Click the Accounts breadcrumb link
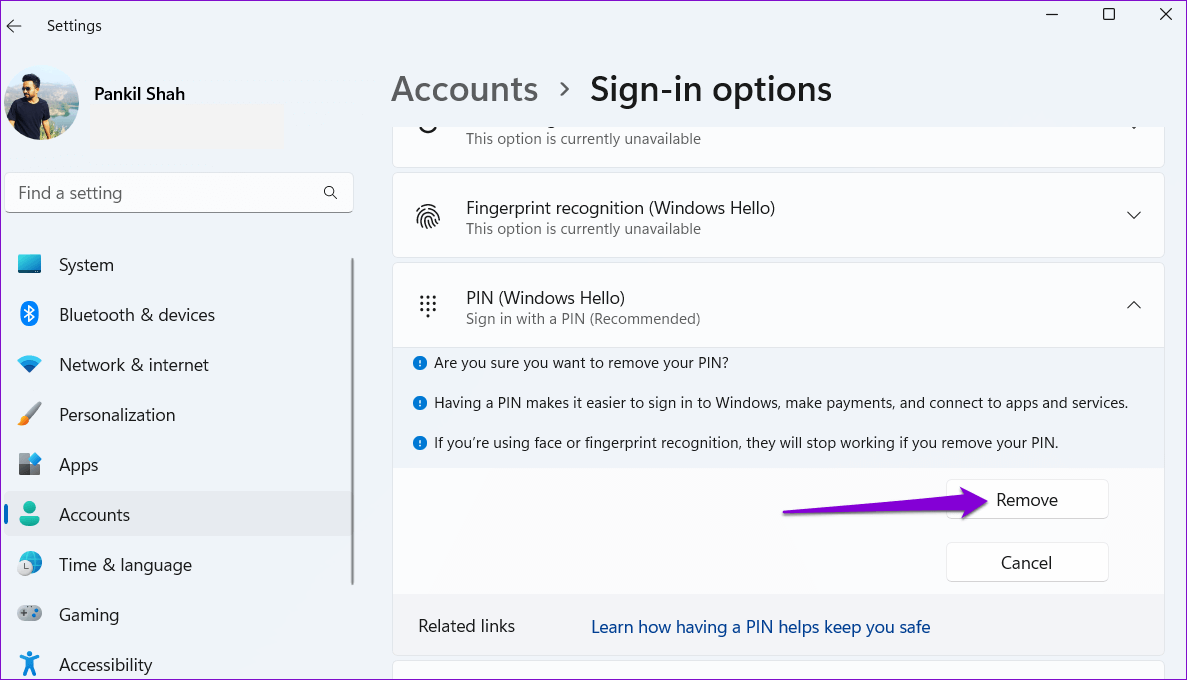Viewport: 1187px width, 680px height. pyautogui.click(x=465, y=89)
